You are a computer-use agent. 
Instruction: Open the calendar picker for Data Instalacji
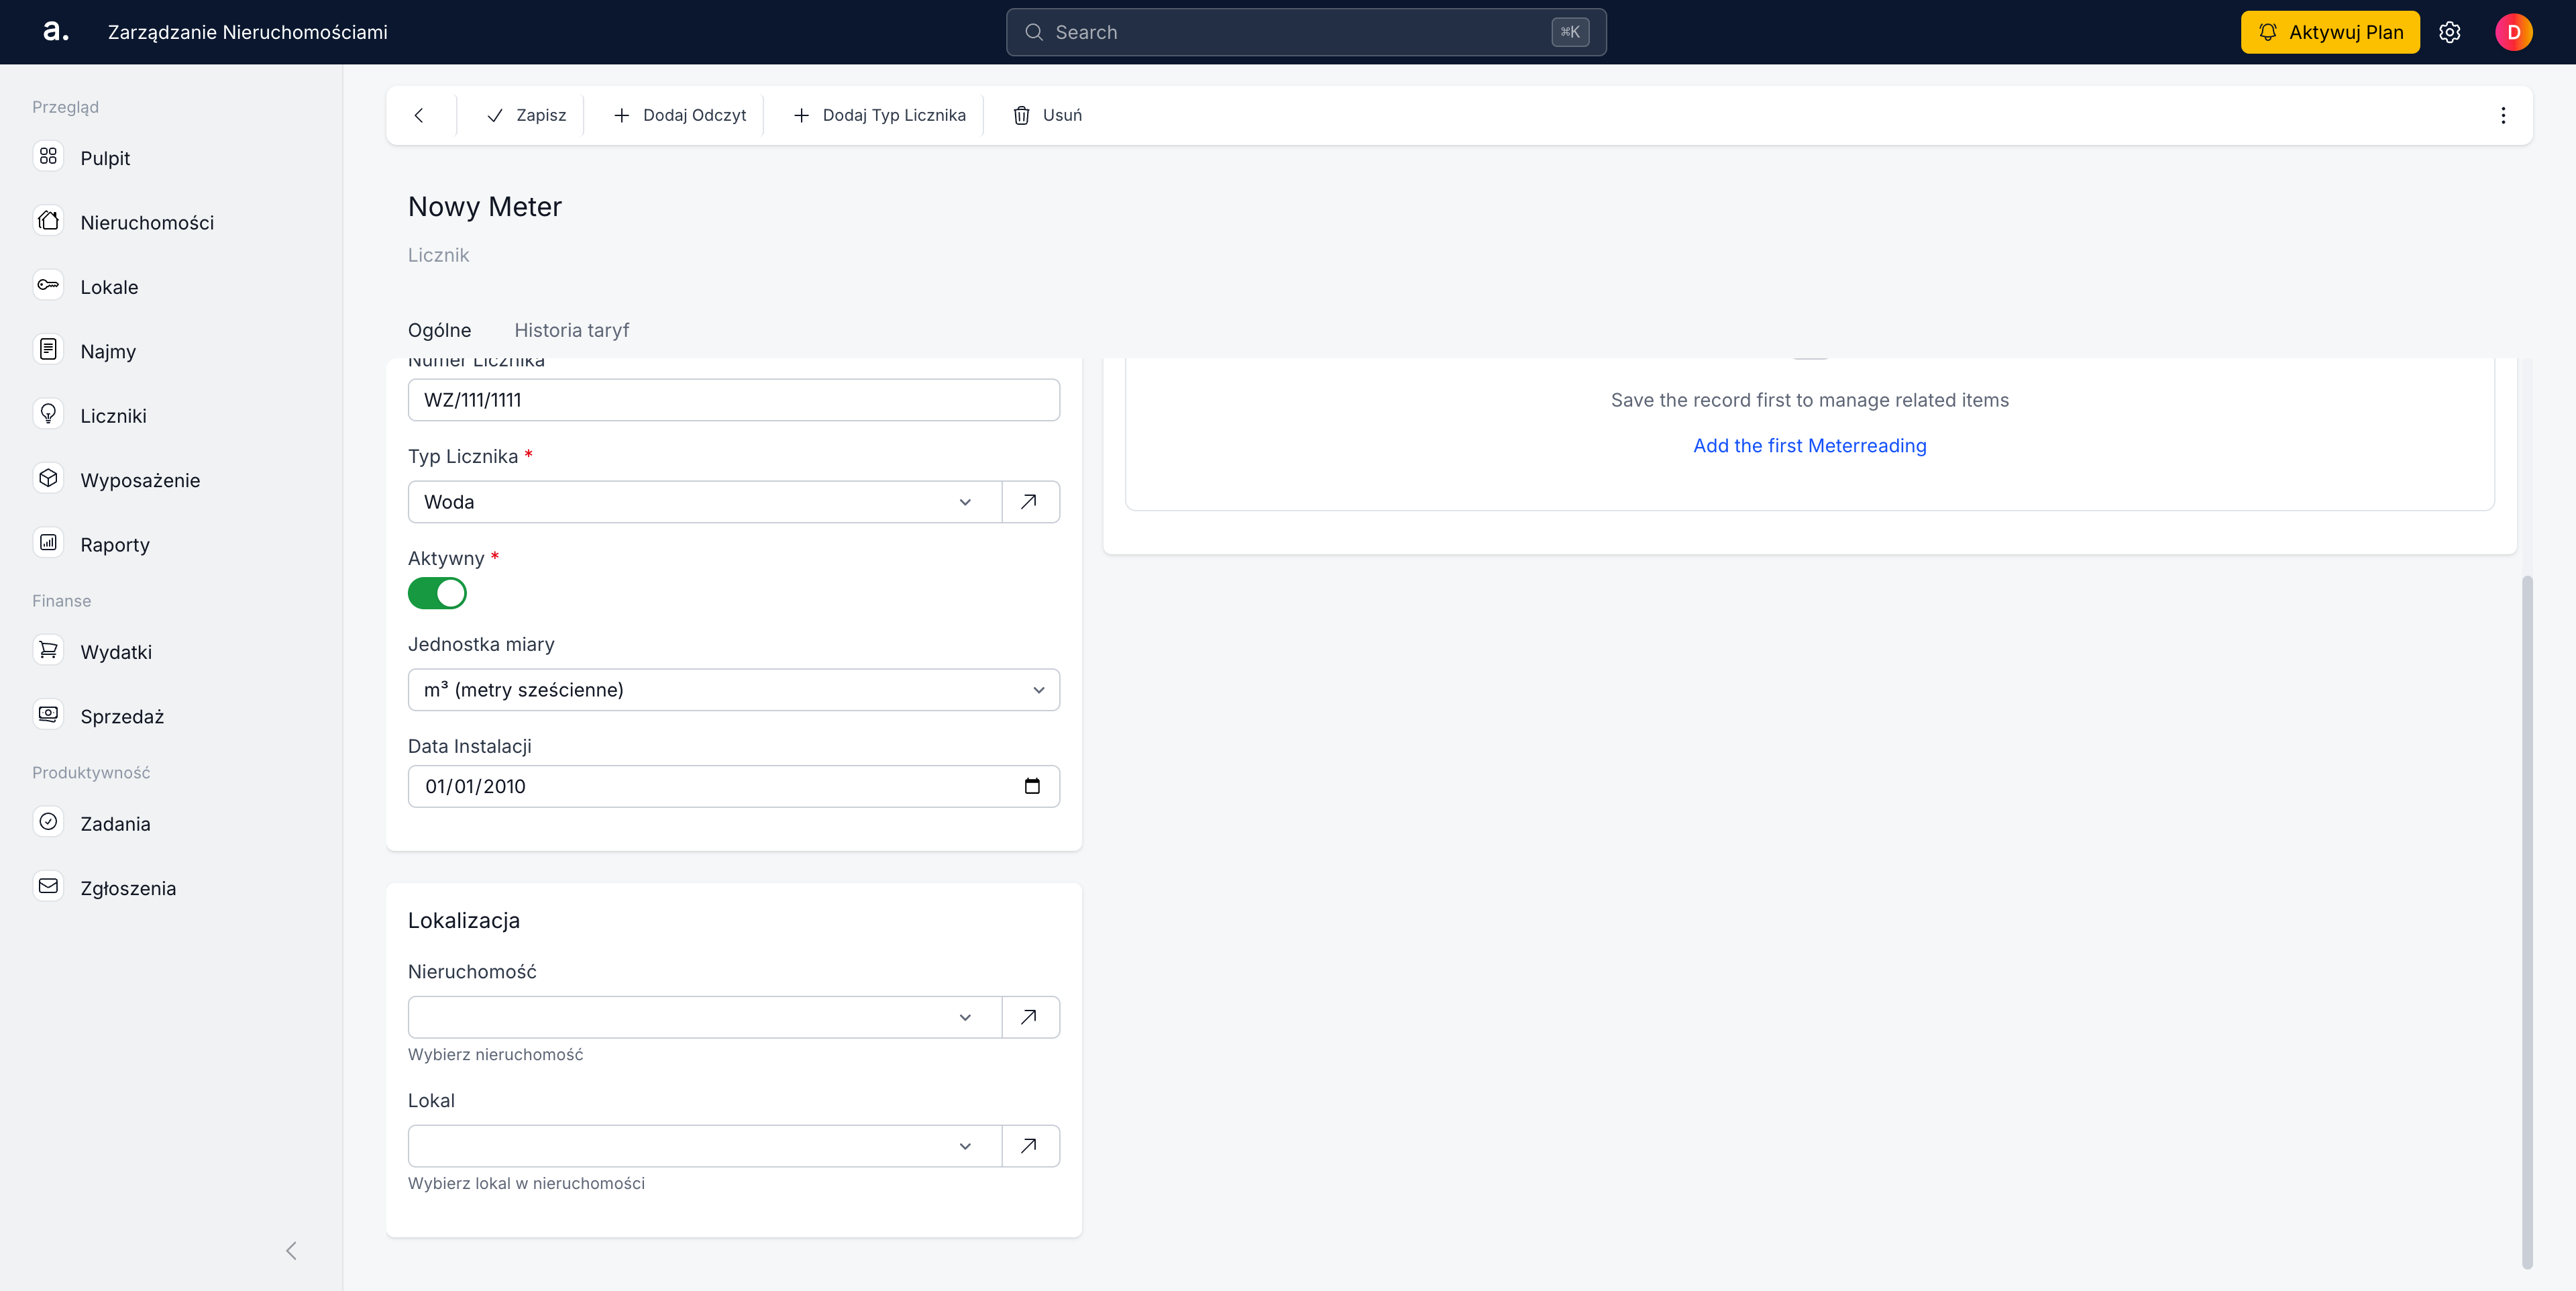[1032, 786]
